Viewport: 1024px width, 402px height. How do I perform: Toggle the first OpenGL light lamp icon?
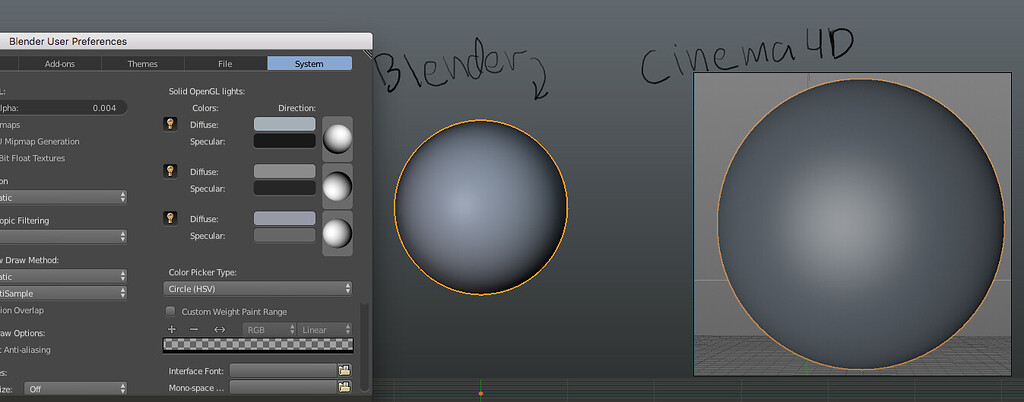point(170,124)
